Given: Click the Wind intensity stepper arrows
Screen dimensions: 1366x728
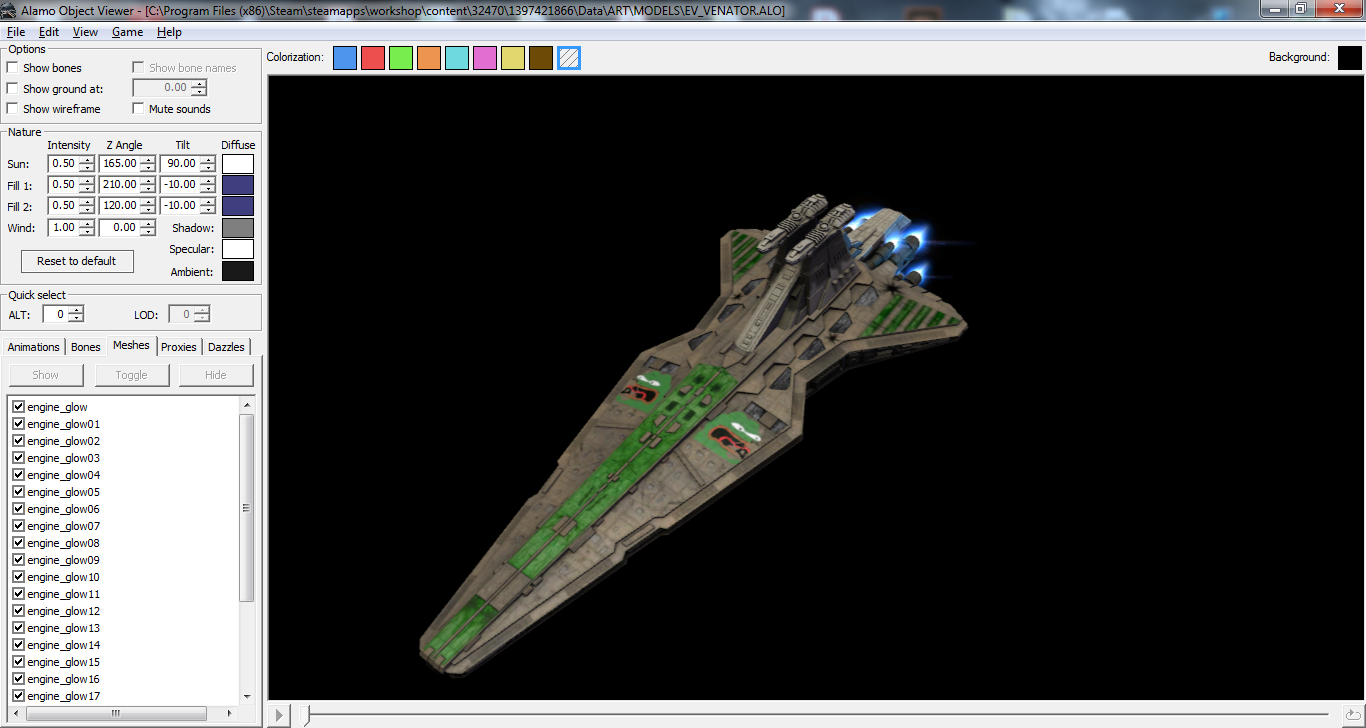Looking at the screenshot, I should click(86, 228).
